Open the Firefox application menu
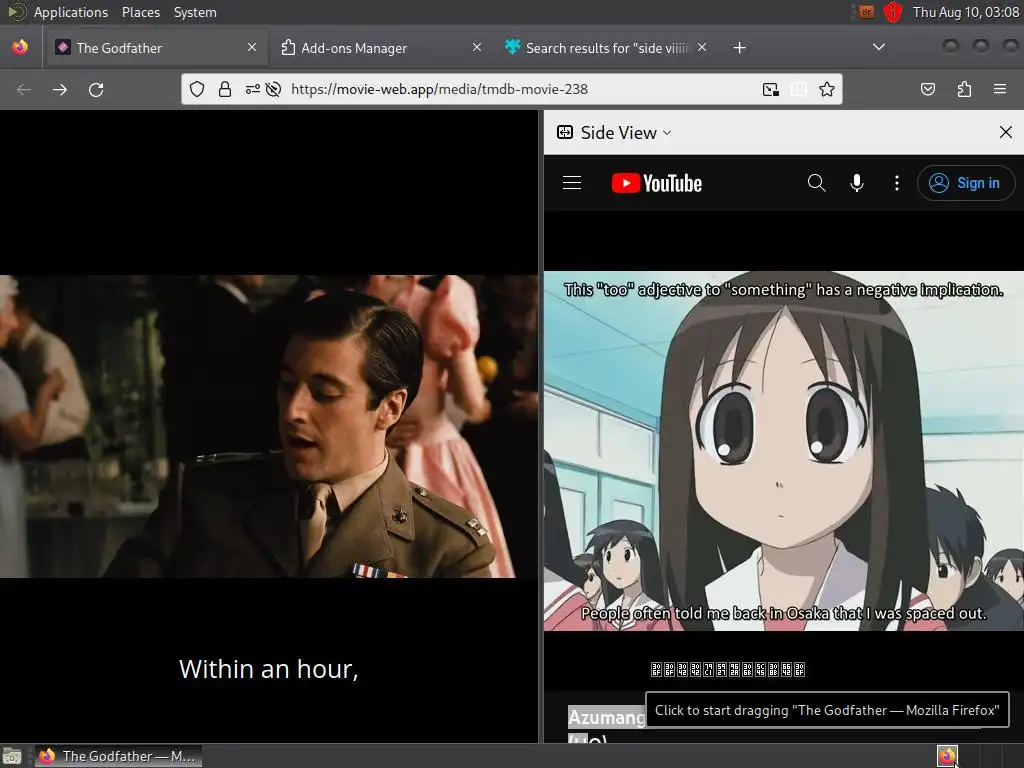The width and height of the screenshot is (1024, 768). 1000,89
